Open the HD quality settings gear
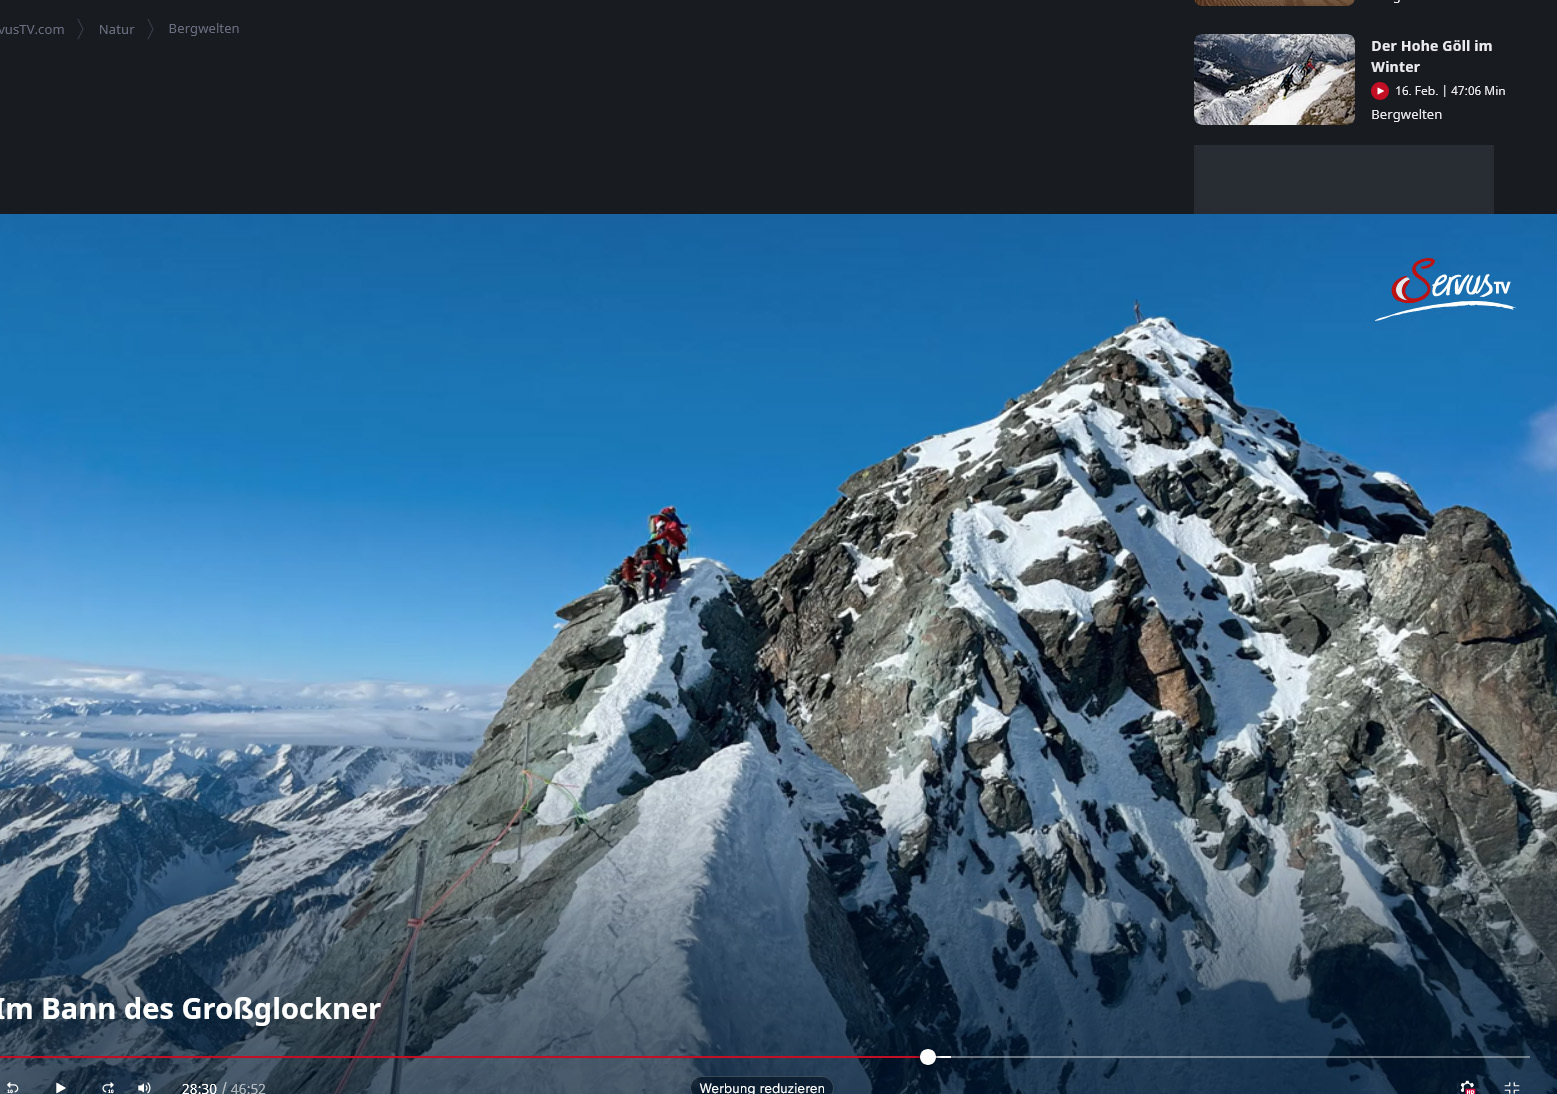This screenshot has width=1557, height=1094. [1467, 1087]
